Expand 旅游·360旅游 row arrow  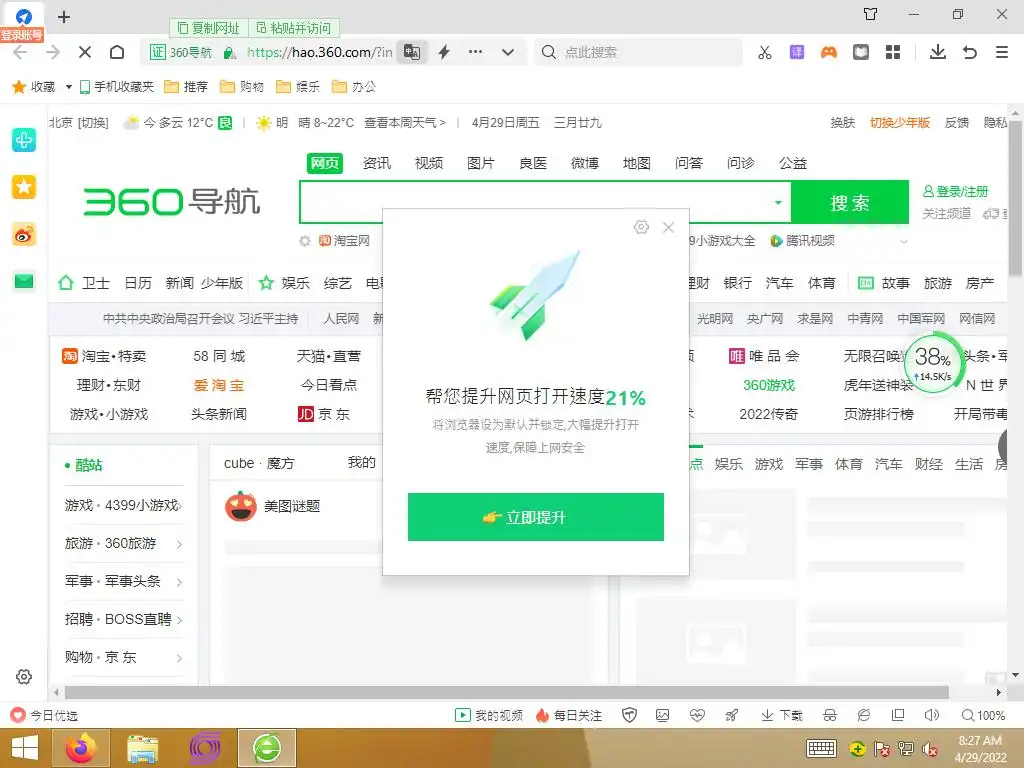(x=180, y=543)
